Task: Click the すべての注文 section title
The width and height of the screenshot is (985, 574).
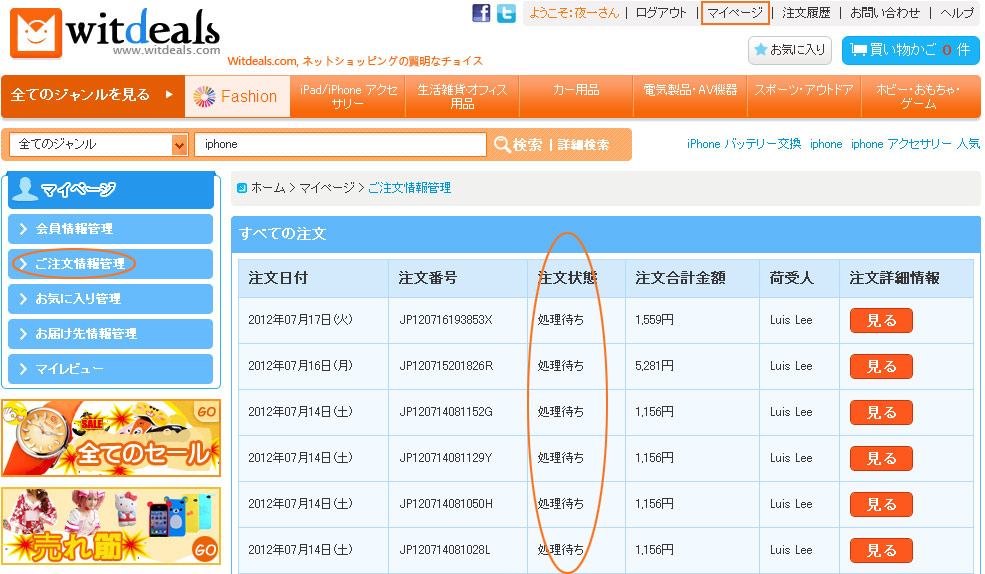Action: (x=283, y=234)
